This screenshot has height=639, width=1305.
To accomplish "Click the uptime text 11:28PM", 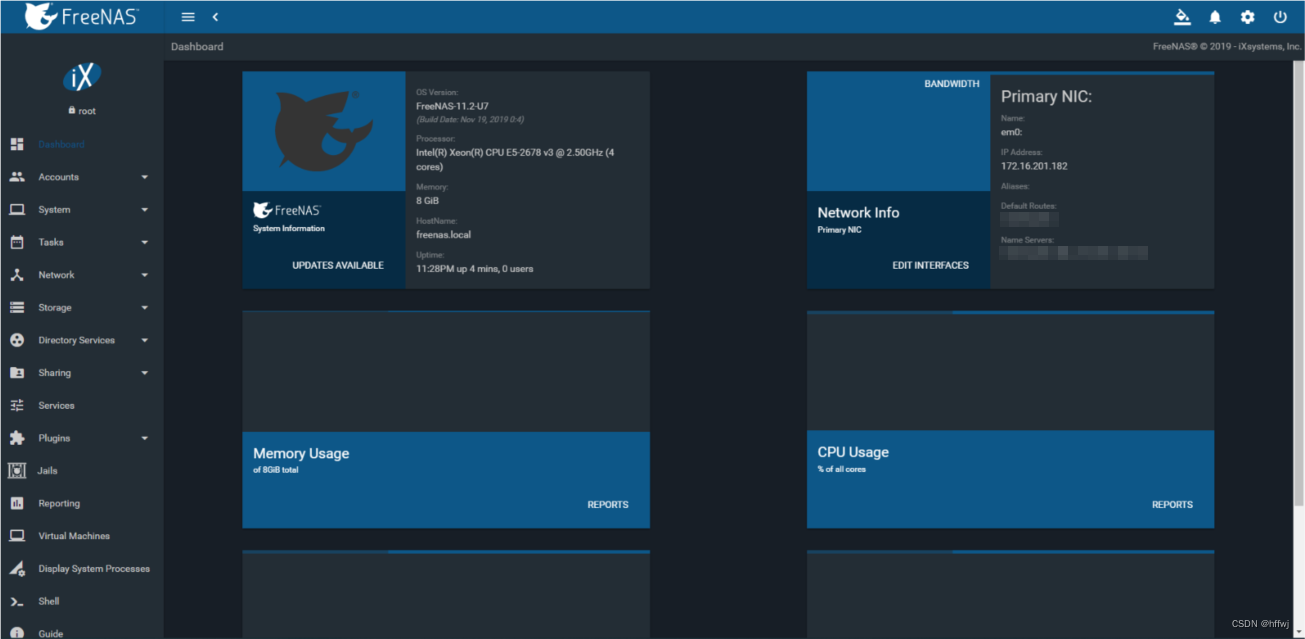I will (x=475, y=269).
